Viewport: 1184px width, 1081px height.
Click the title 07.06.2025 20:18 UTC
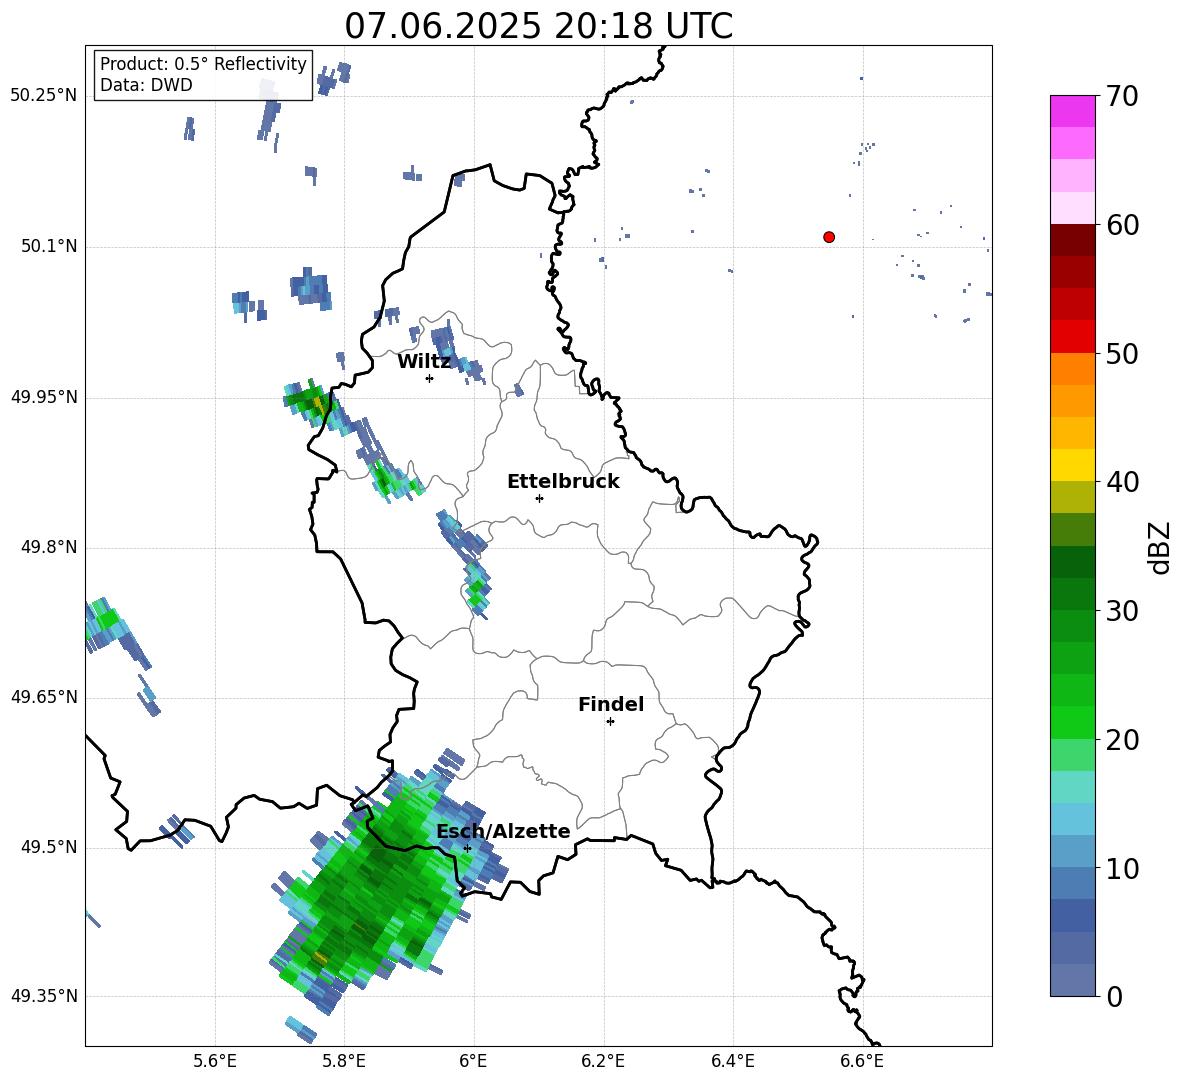tap(538, 26)
